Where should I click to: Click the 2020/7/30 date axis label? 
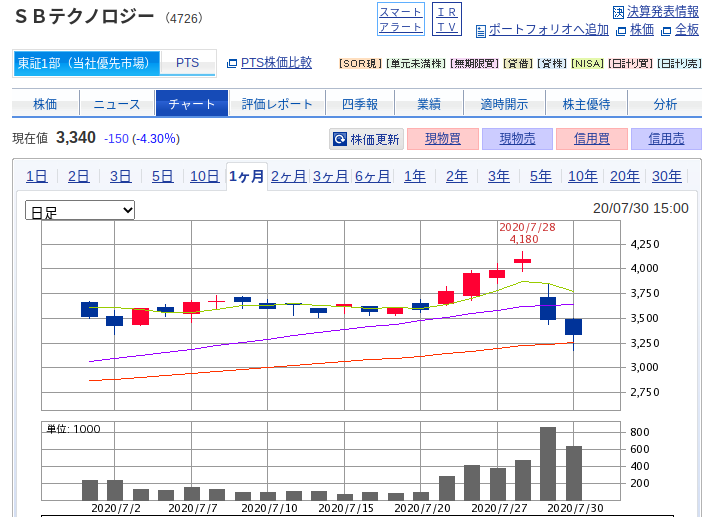[x=575, y=508]
